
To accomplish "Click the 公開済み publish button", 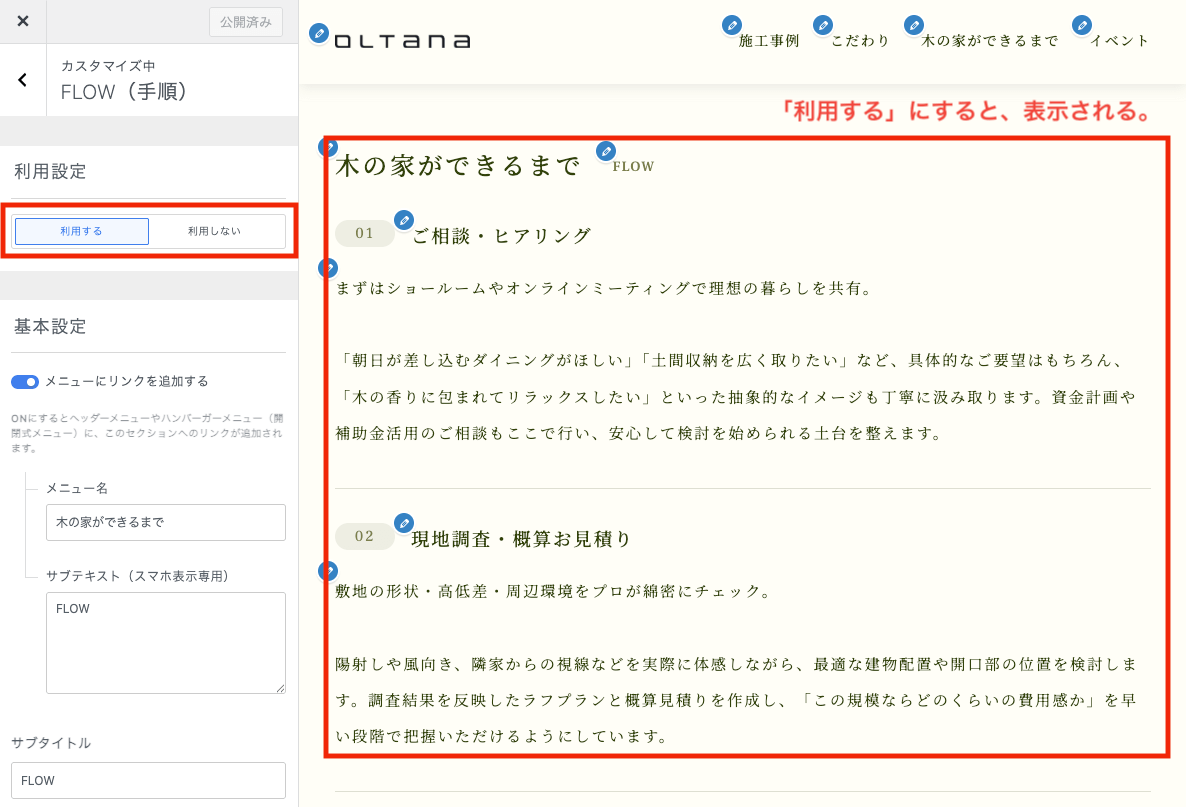I will pos(246,22).
